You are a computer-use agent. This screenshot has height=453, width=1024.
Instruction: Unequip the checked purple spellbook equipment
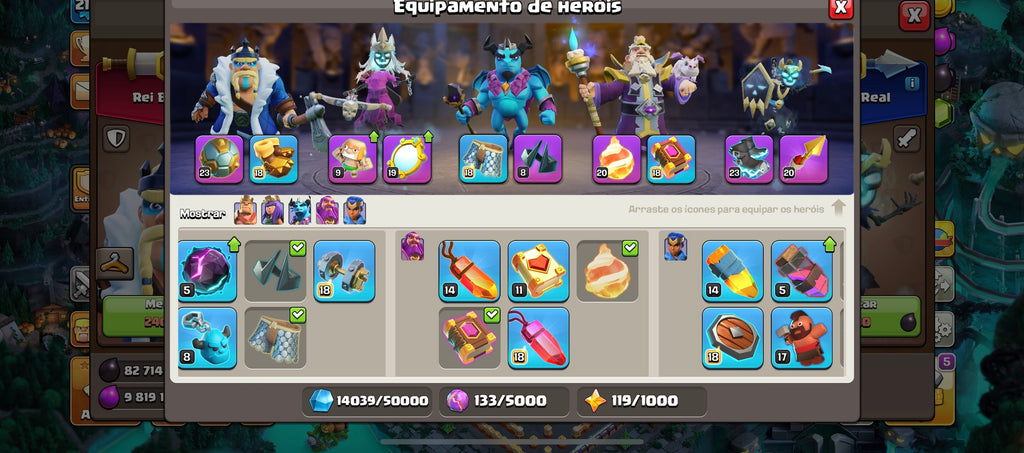(x=470, y=338)
